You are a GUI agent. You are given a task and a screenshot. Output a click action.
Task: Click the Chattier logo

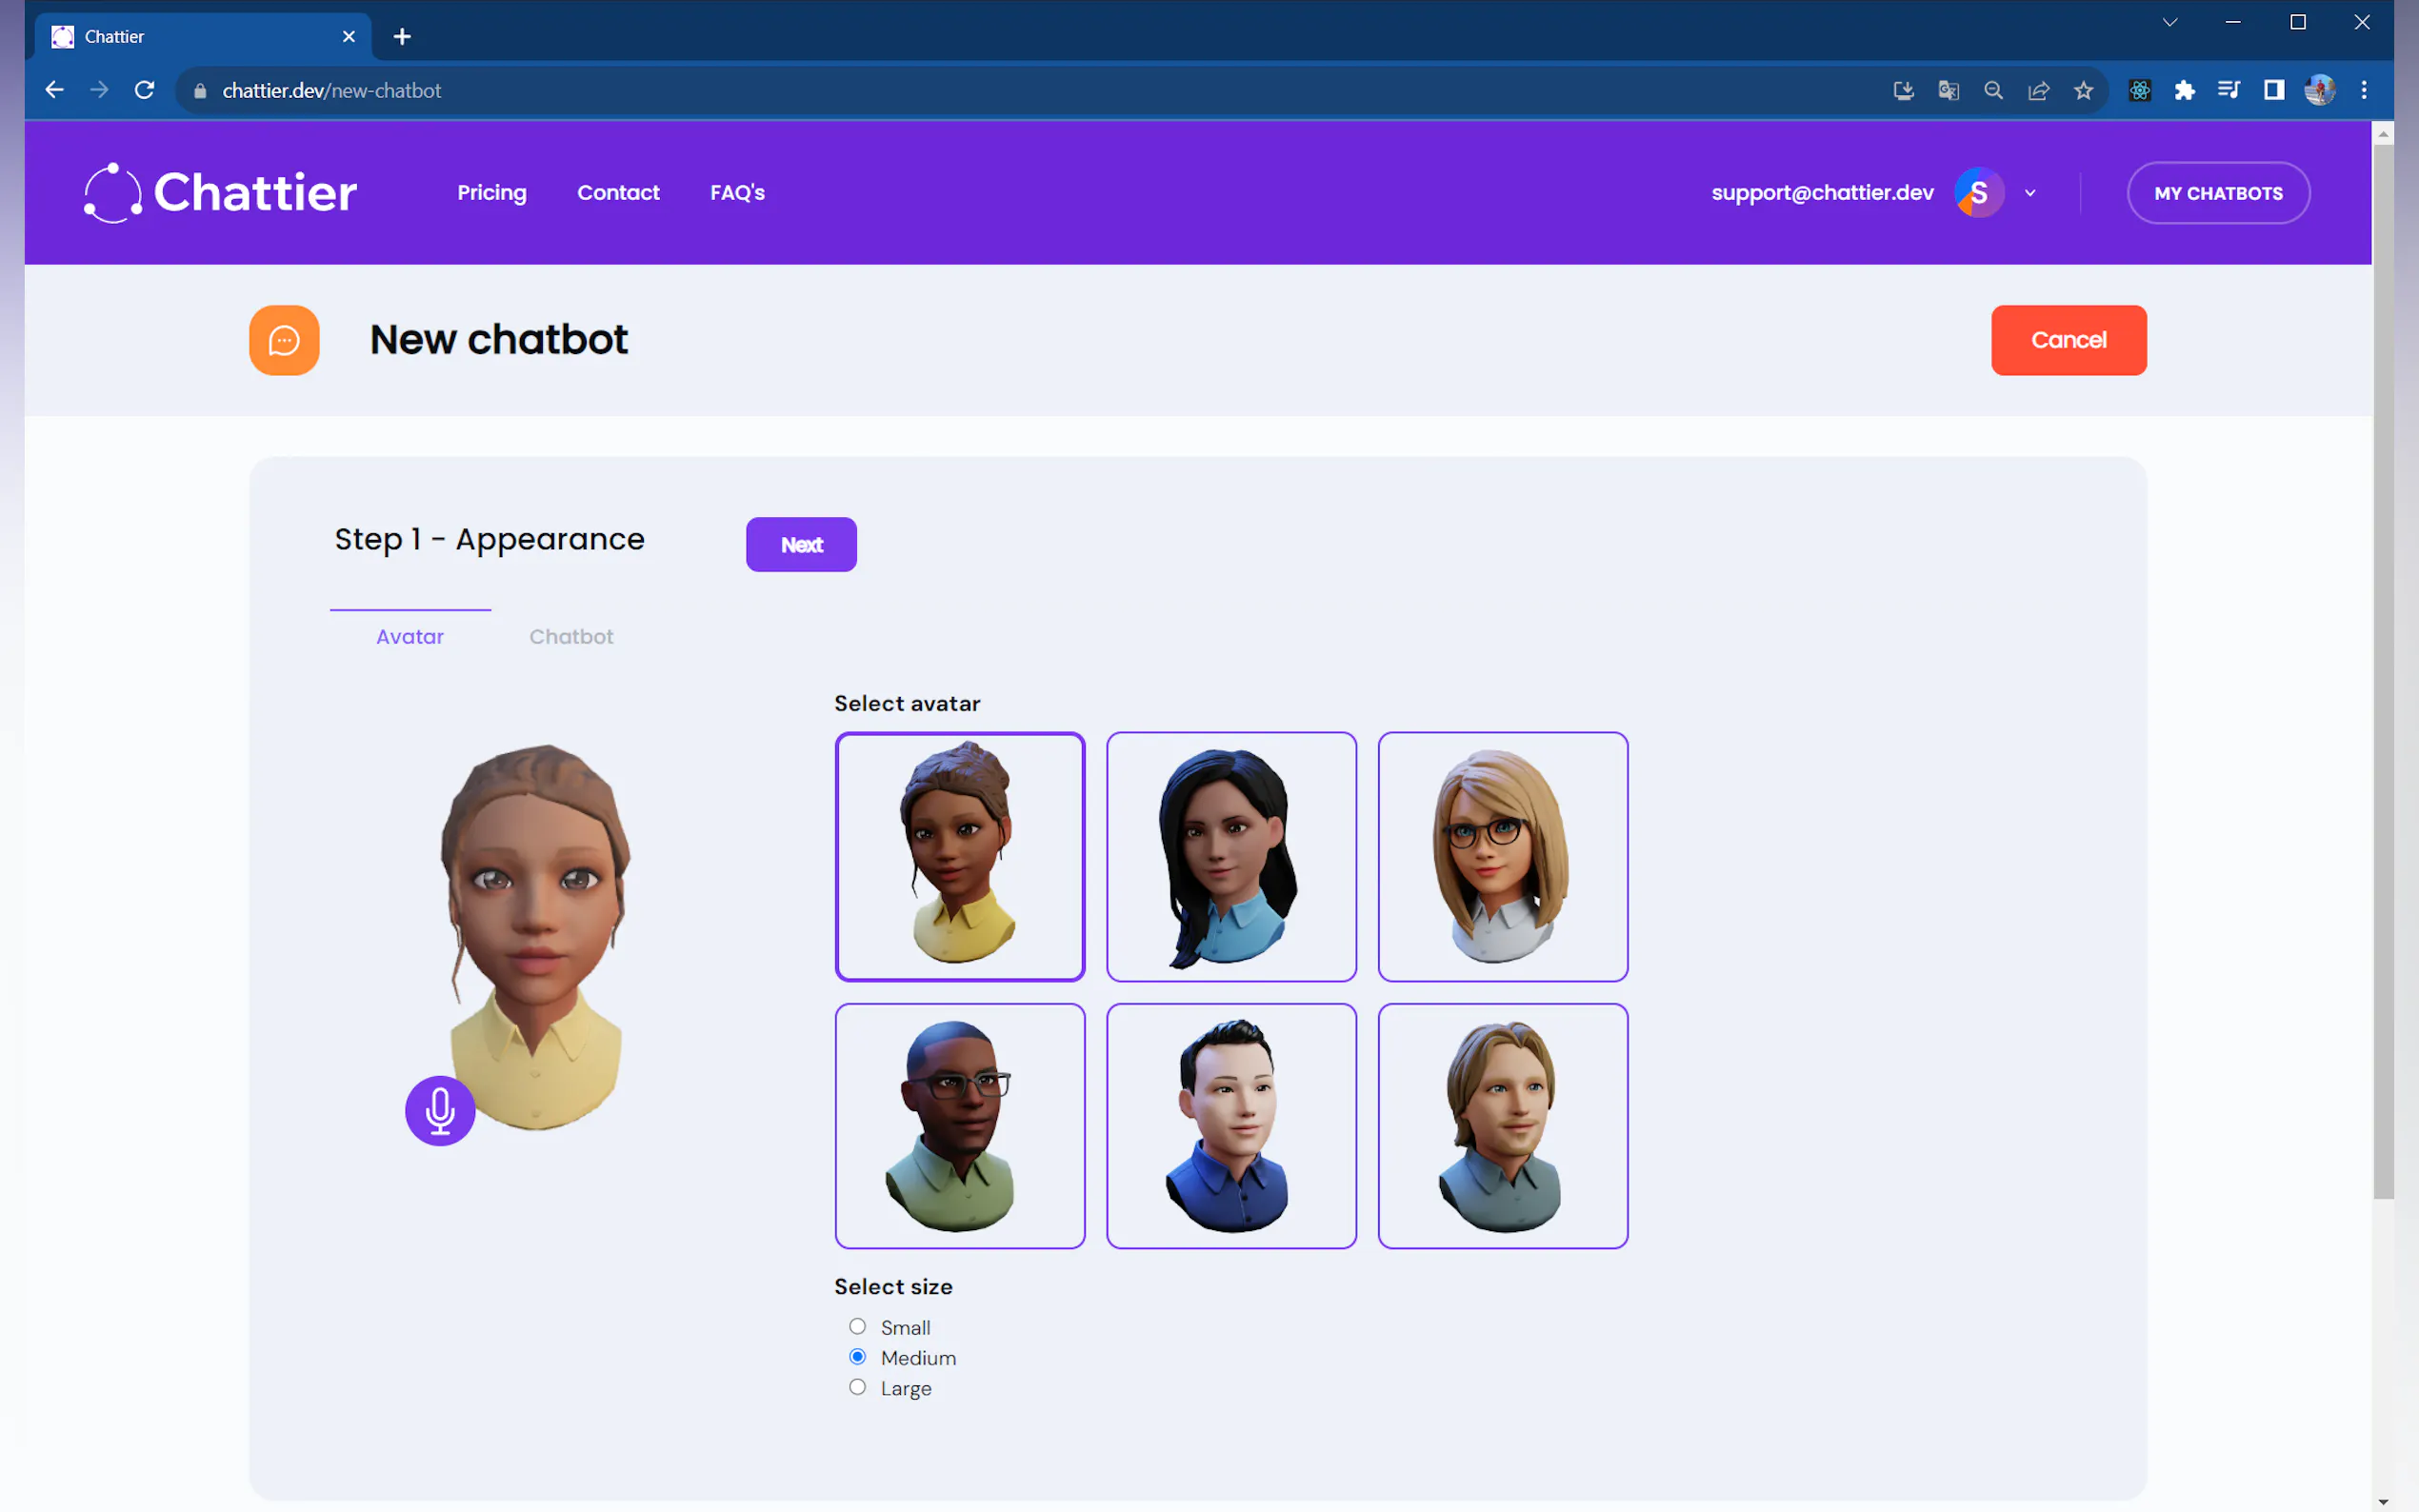pyautogui.click(x=221, y=192)
